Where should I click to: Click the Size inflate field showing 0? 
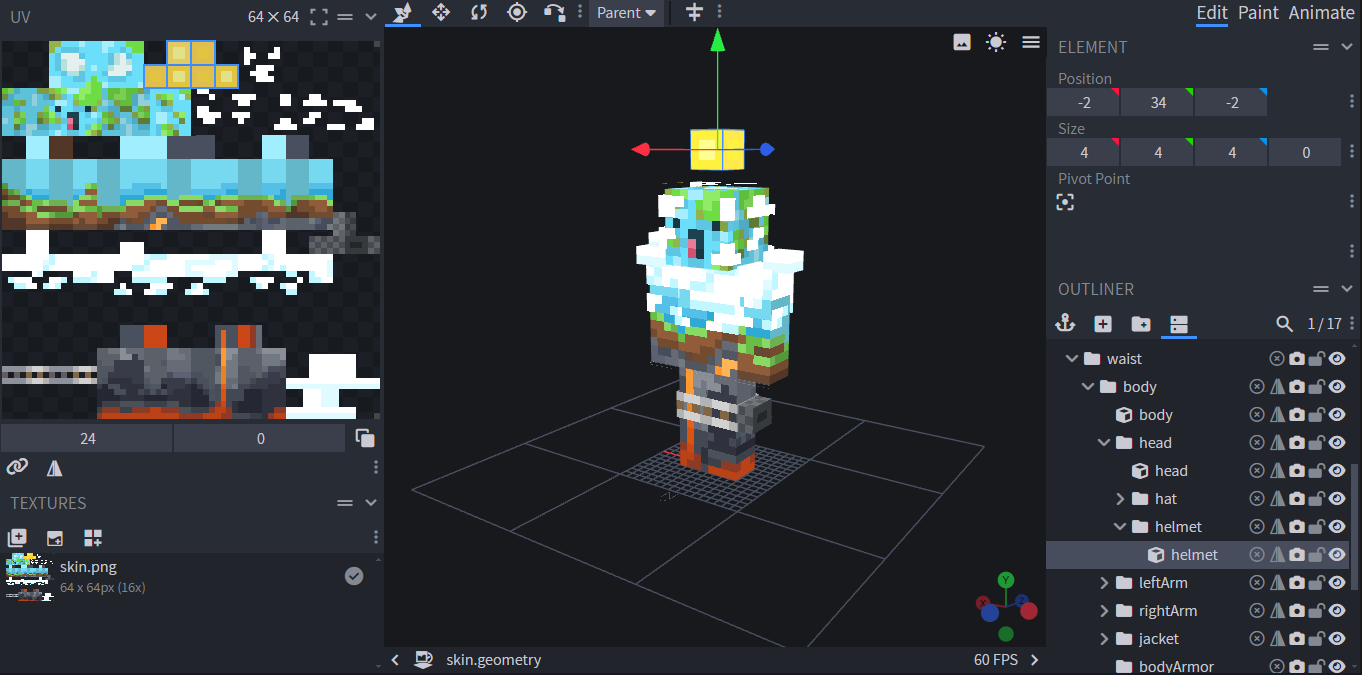[x=1306, y=152]
